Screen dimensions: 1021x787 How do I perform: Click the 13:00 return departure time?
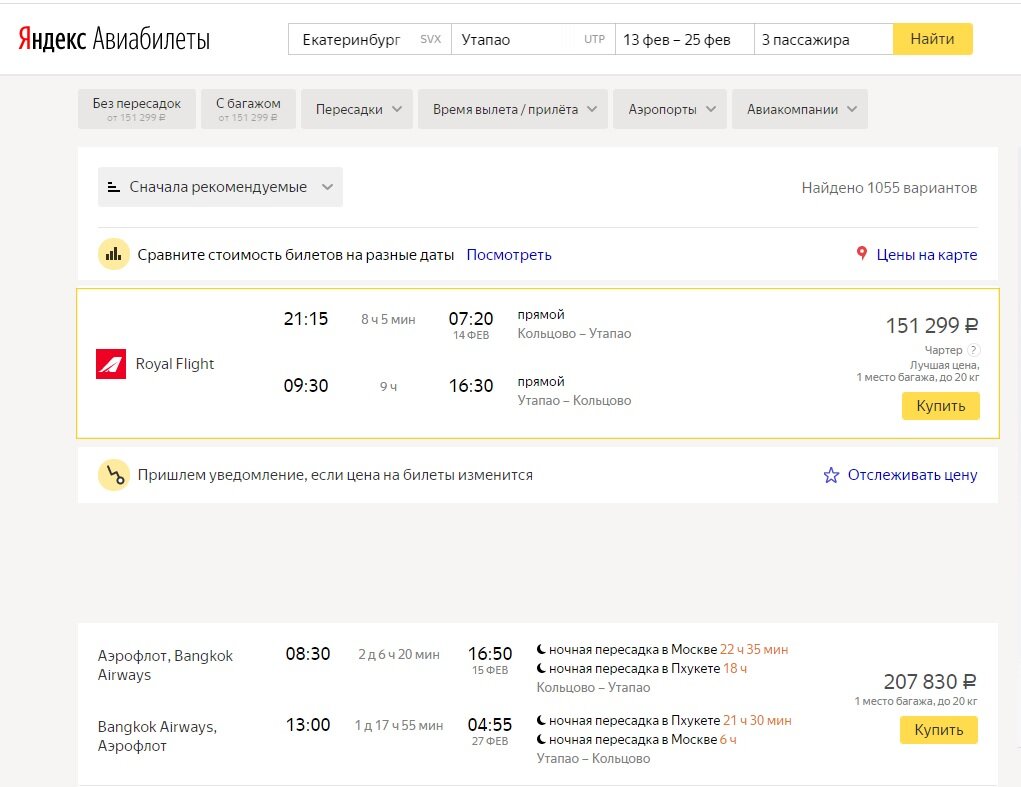coord(308,725)
